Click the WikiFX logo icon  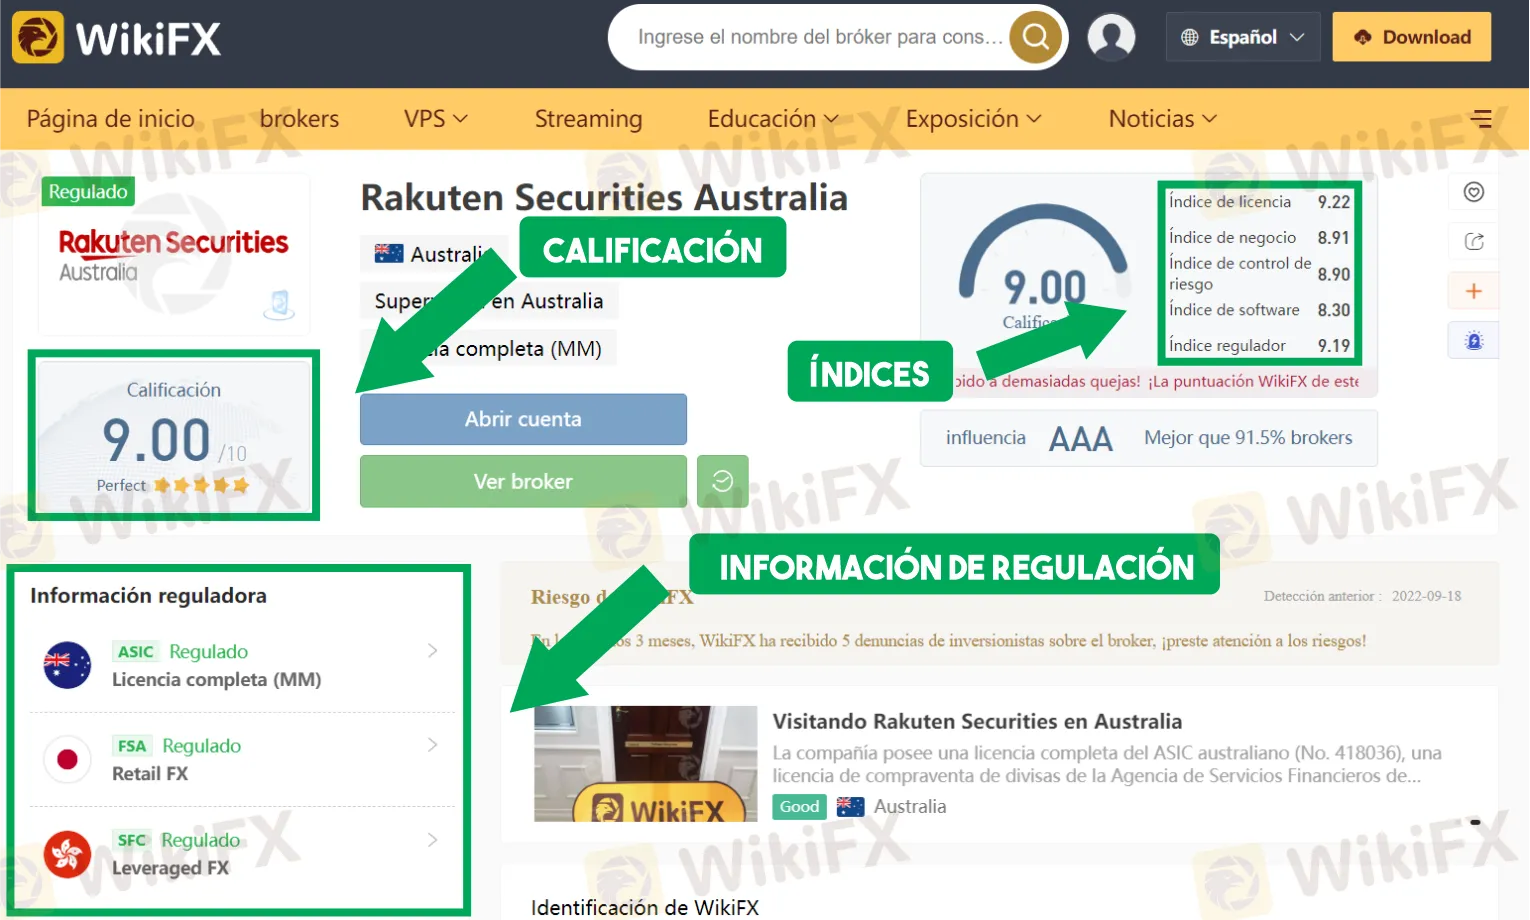point(38,38)
